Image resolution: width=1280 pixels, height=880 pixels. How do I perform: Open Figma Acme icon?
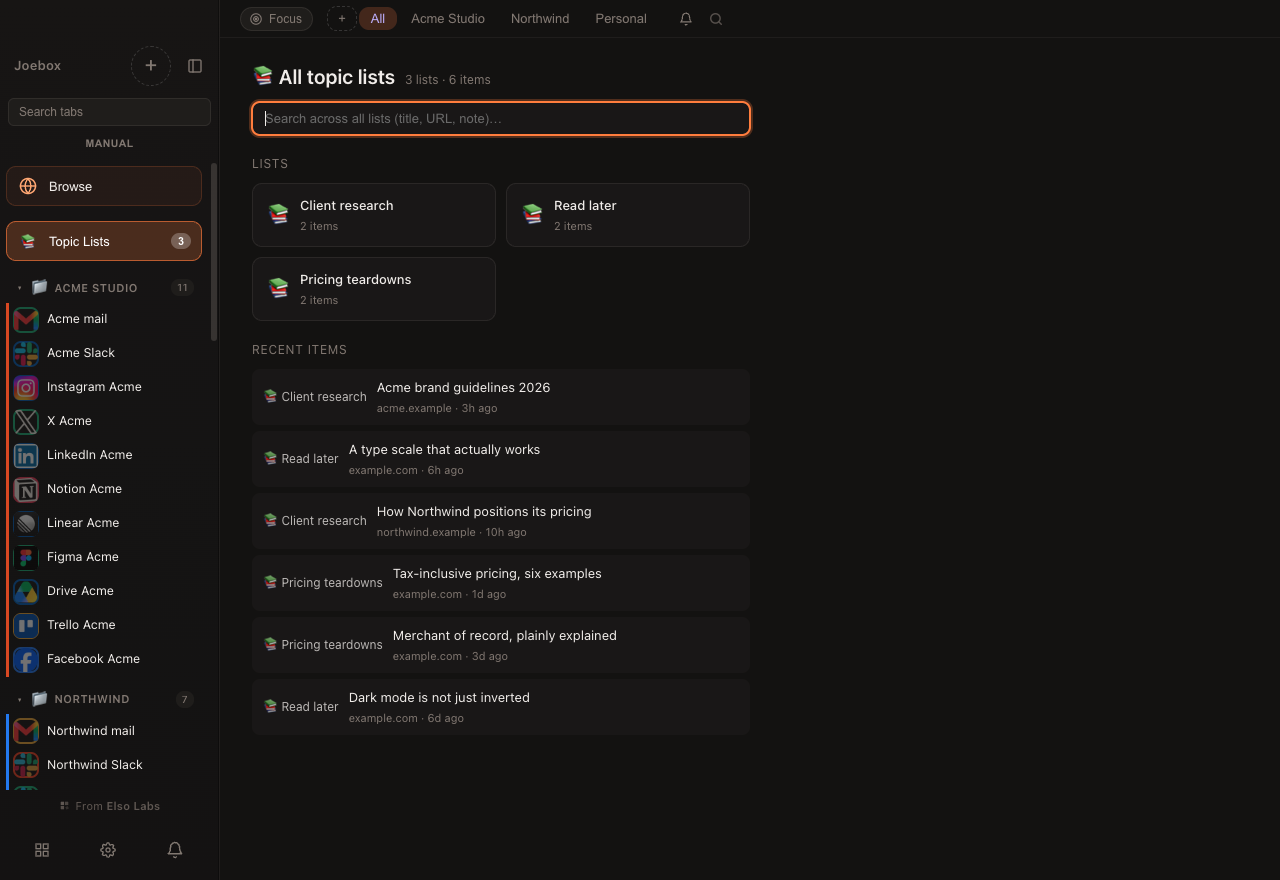coord(26,557)
